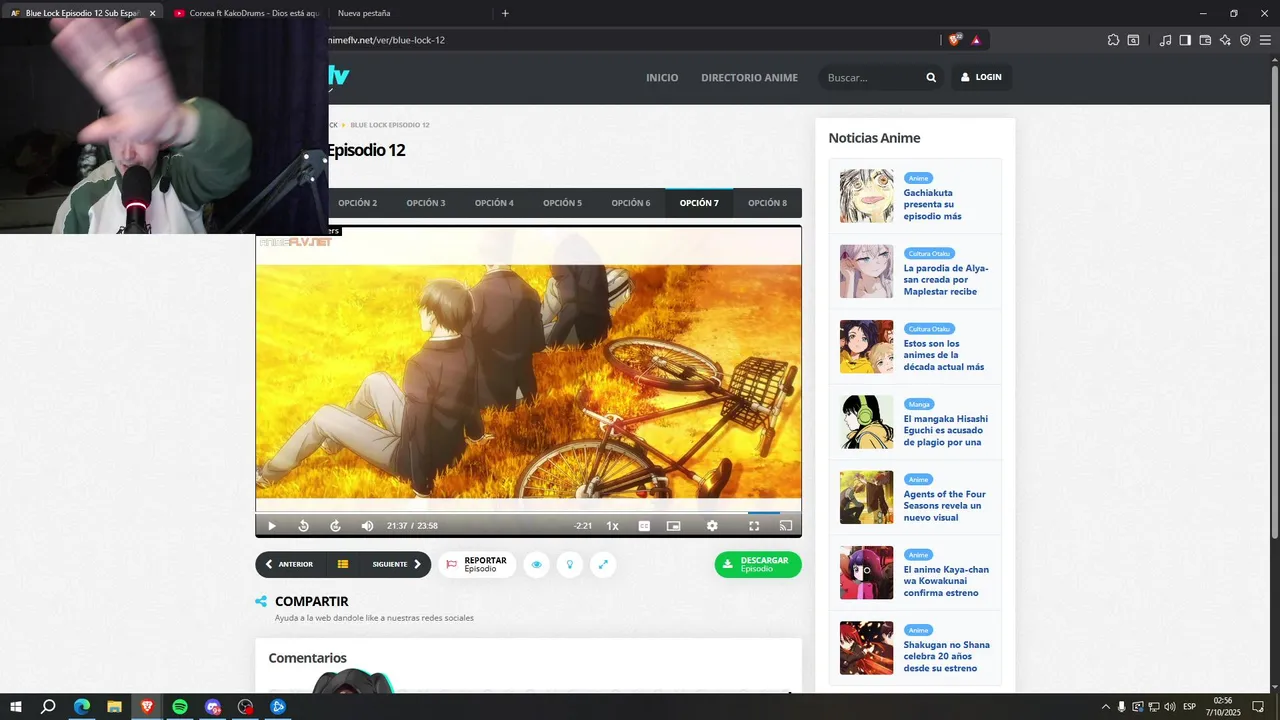This screenshot has height=720, width=1280.
Task: Open Kaya-chan wa Kowakunai article
Action: tap(946, 581)
